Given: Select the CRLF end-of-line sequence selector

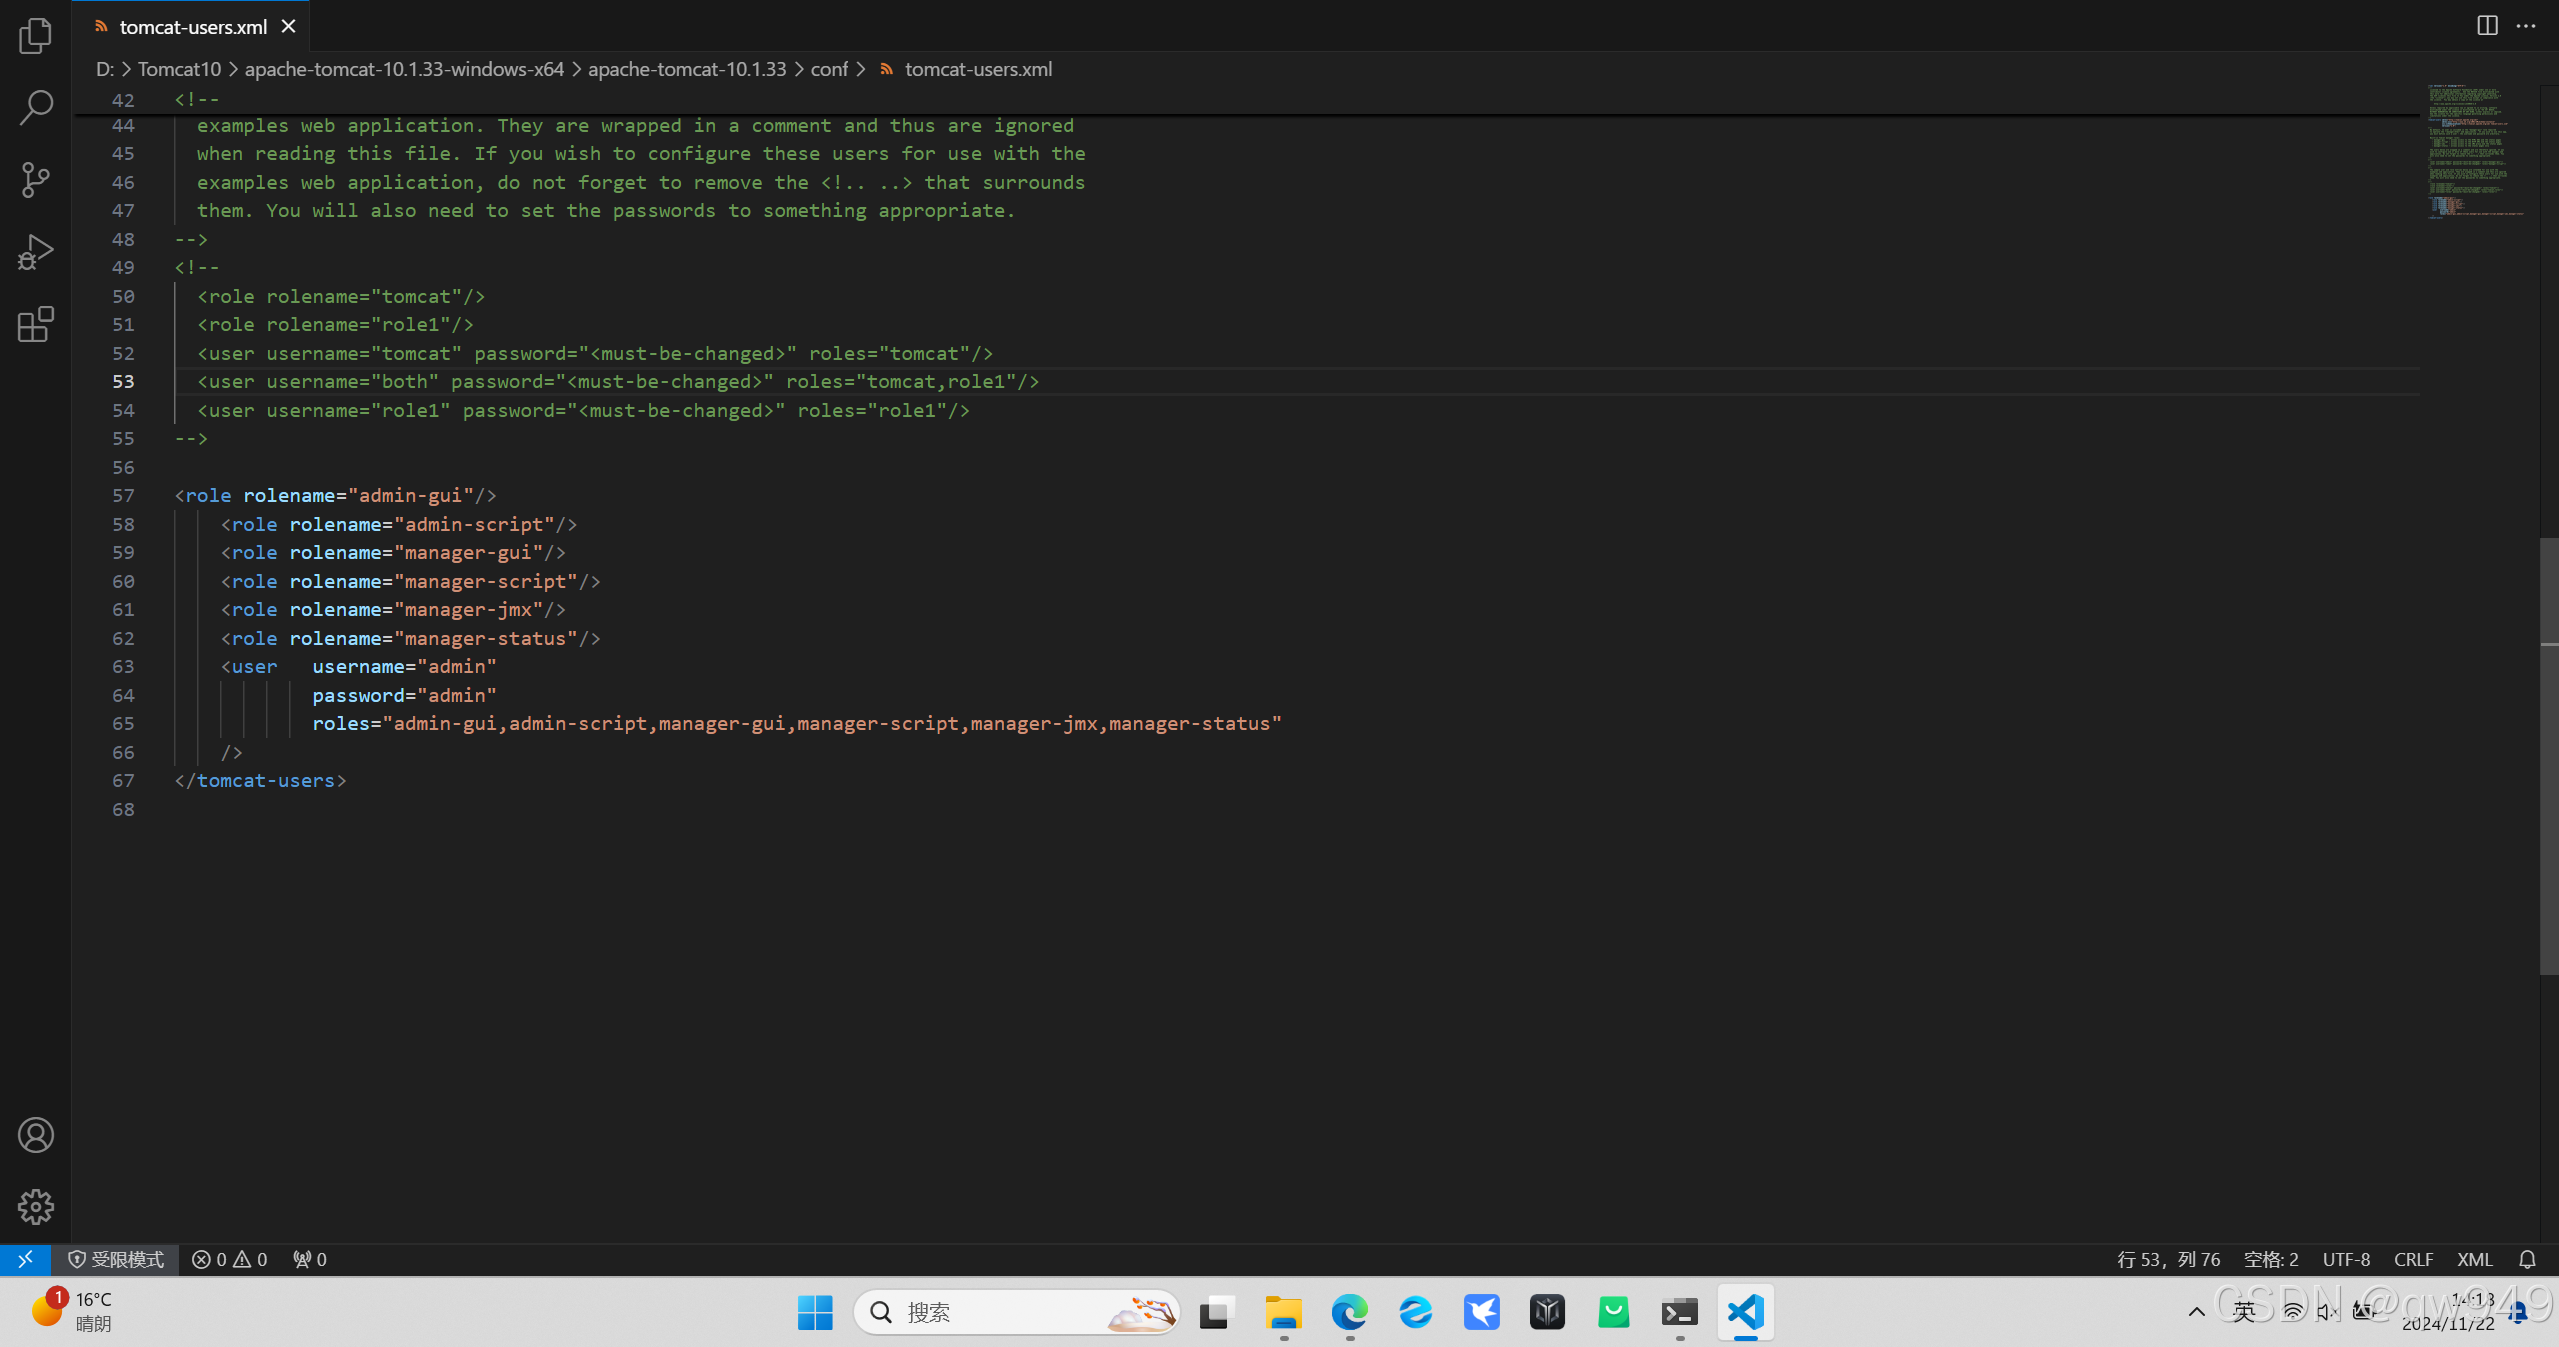Looking at the screenshot, I should point(2413,1260).
